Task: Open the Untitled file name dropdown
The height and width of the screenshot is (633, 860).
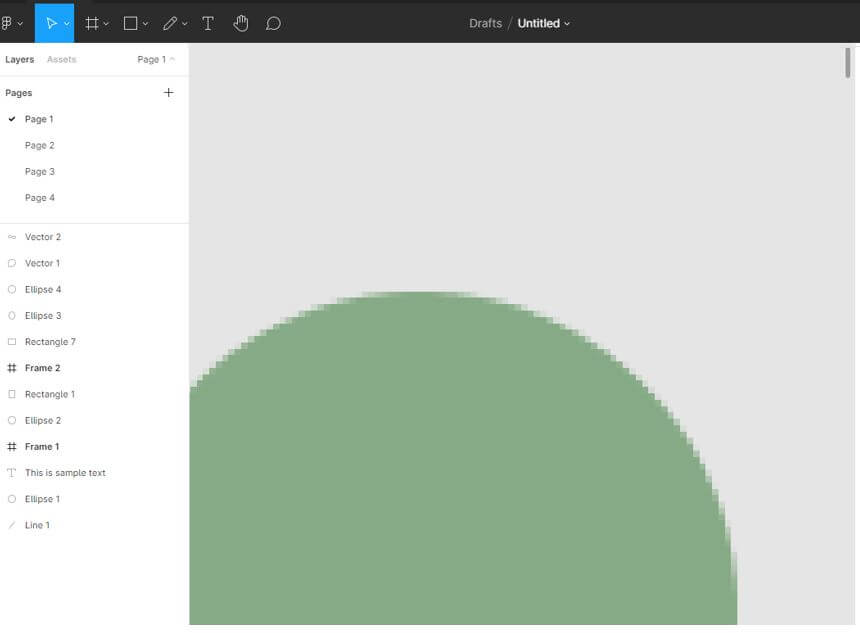Action: tap(544, 24)
